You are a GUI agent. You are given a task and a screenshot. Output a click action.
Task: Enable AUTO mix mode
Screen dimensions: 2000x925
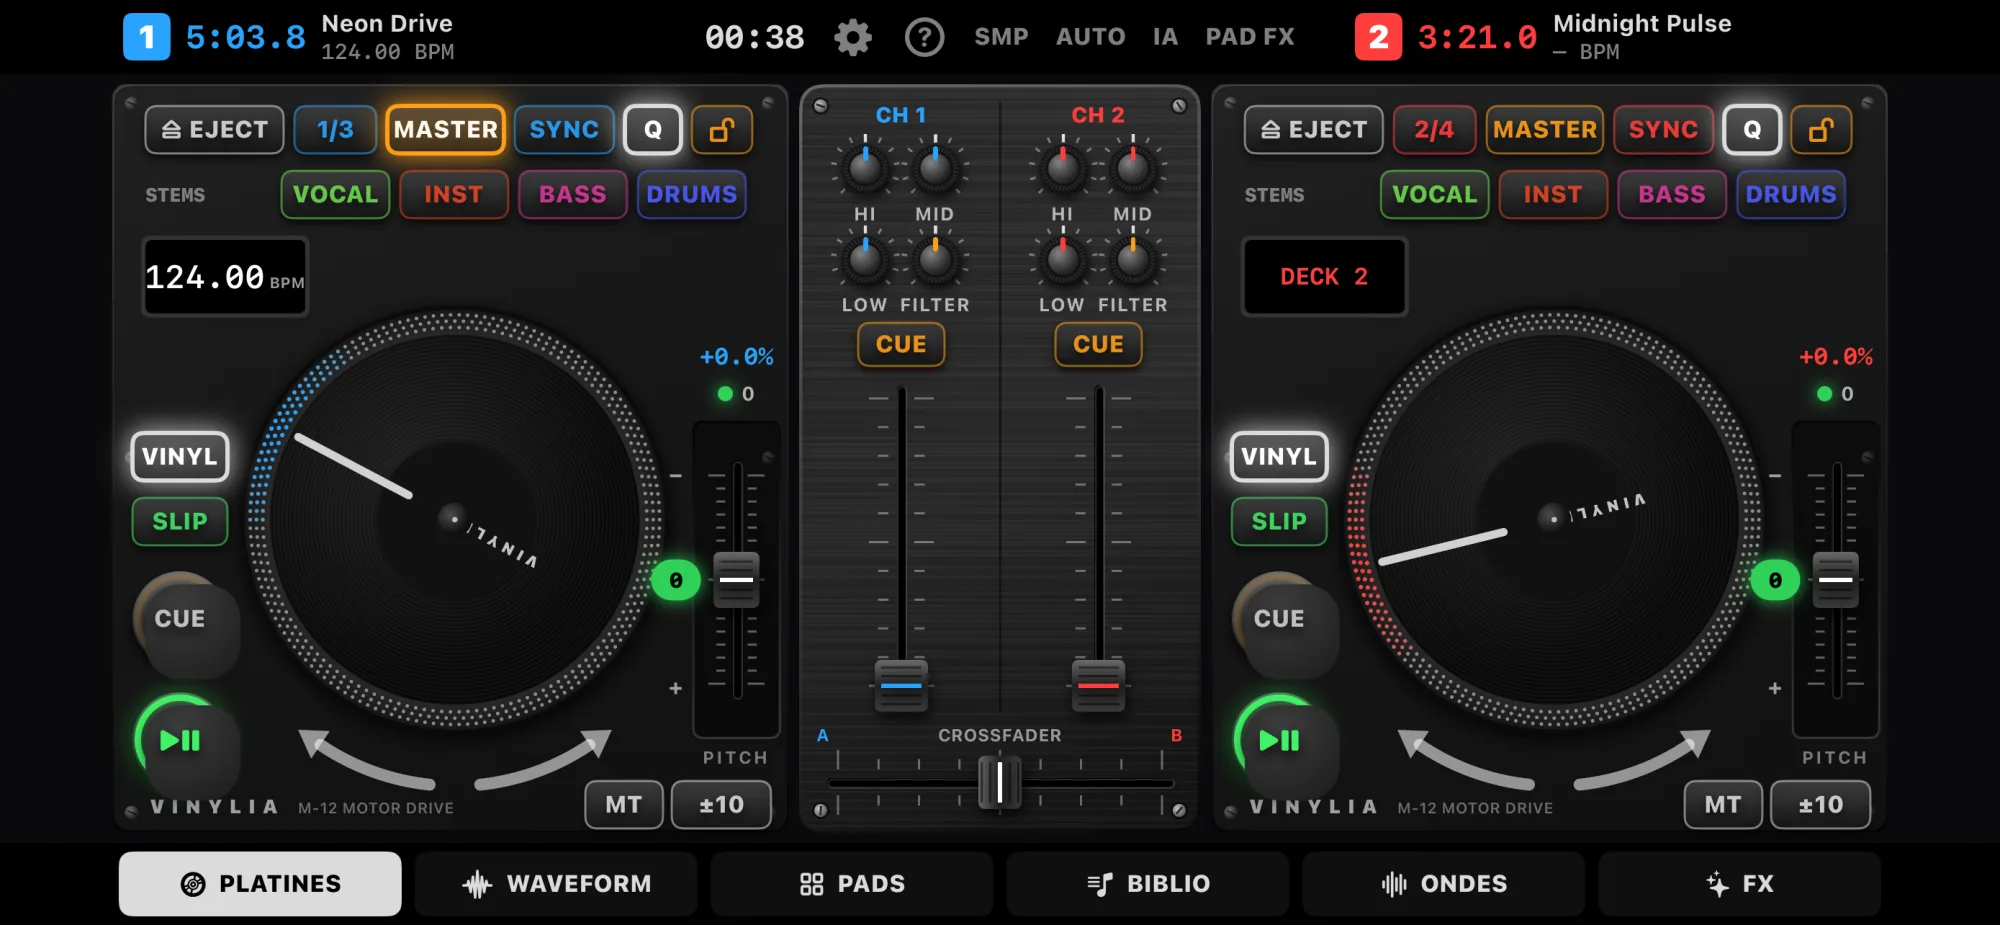pyautogui.click(x=1091, y=37)
